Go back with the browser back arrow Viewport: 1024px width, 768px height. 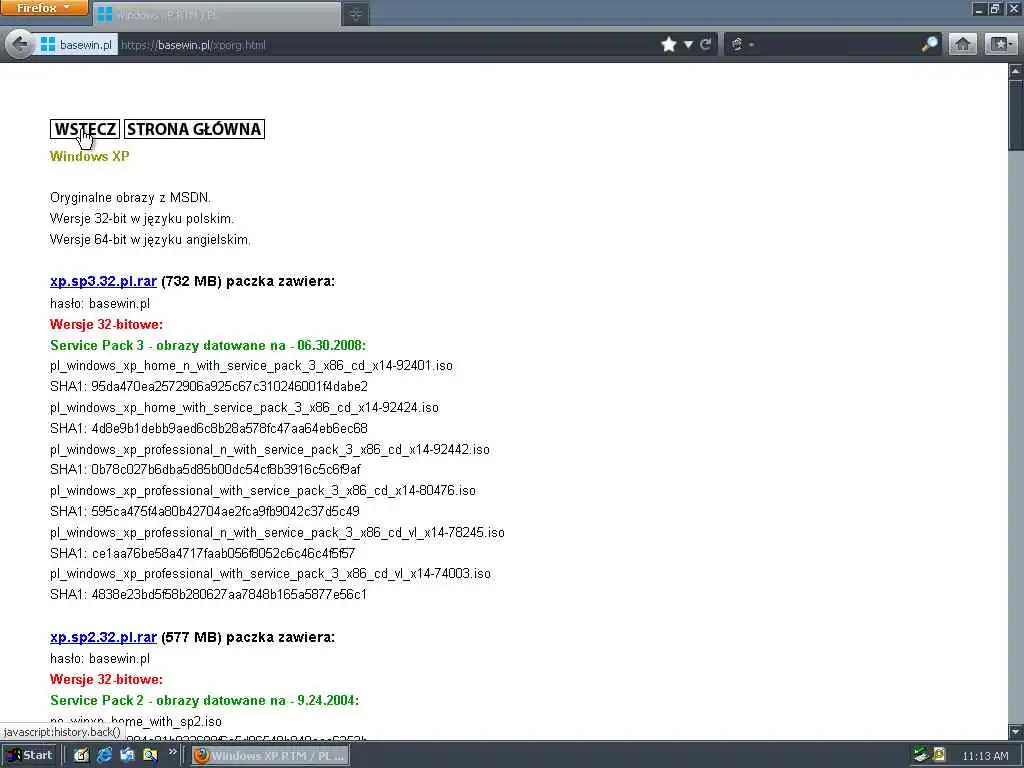click(20, 44)
